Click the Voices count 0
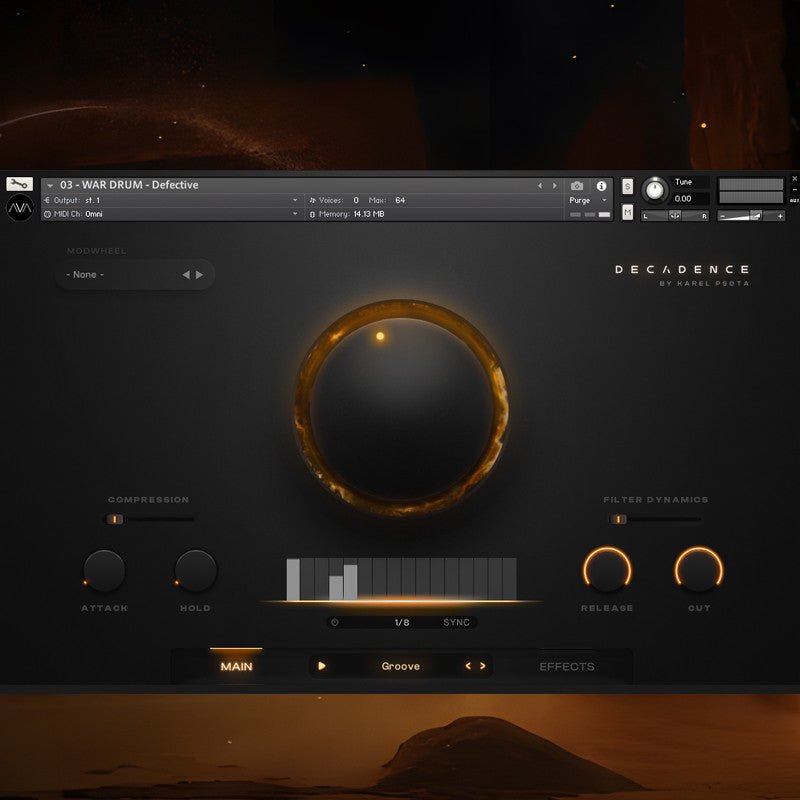Screen dimensions: 800x800 356,200
